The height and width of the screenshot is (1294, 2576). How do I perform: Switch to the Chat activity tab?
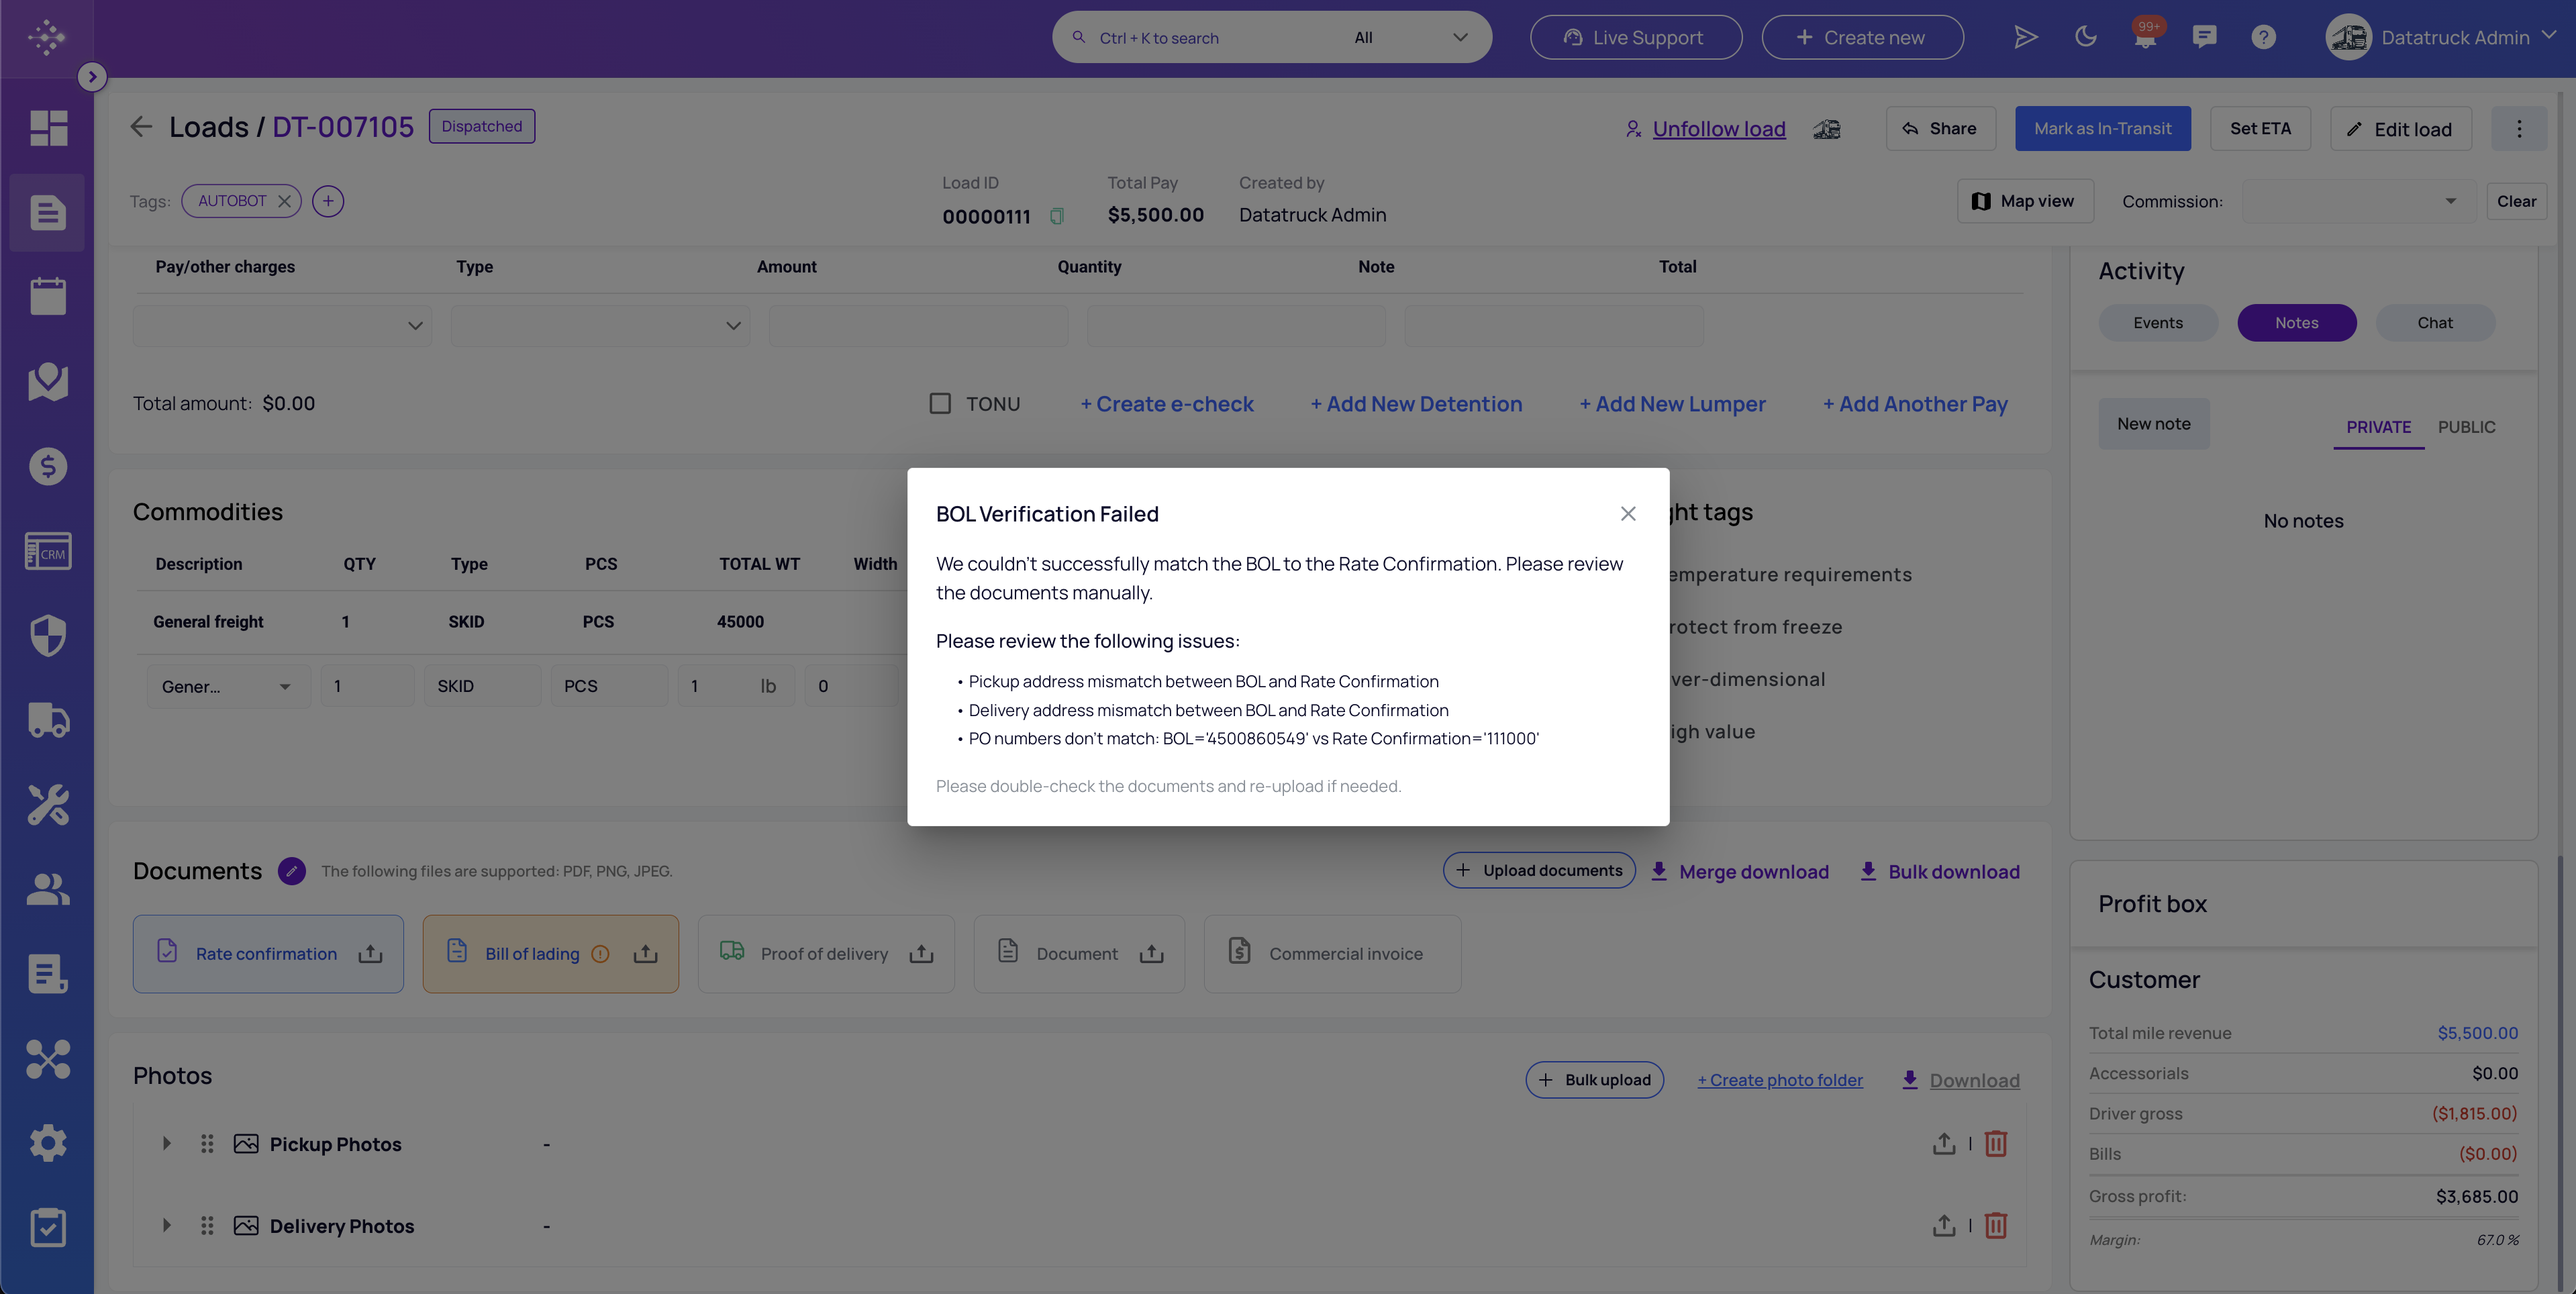pyautogui.click(x=2435, y=322)
